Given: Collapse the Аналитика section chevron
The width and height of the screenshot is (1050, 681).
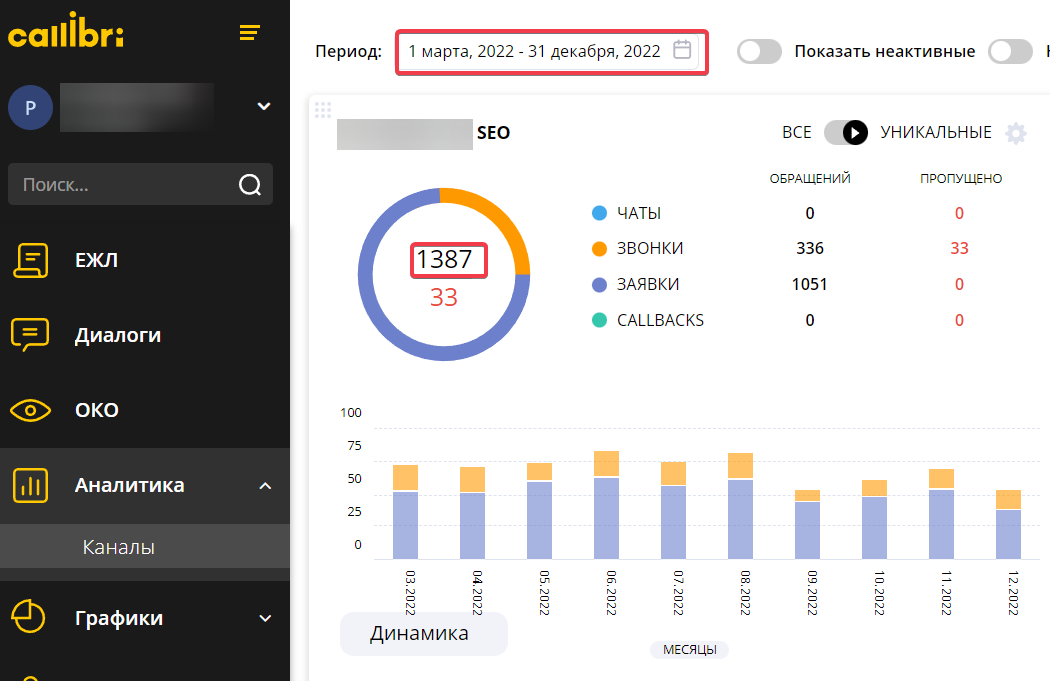Looking at the screenshot, I should coord(265,486).
